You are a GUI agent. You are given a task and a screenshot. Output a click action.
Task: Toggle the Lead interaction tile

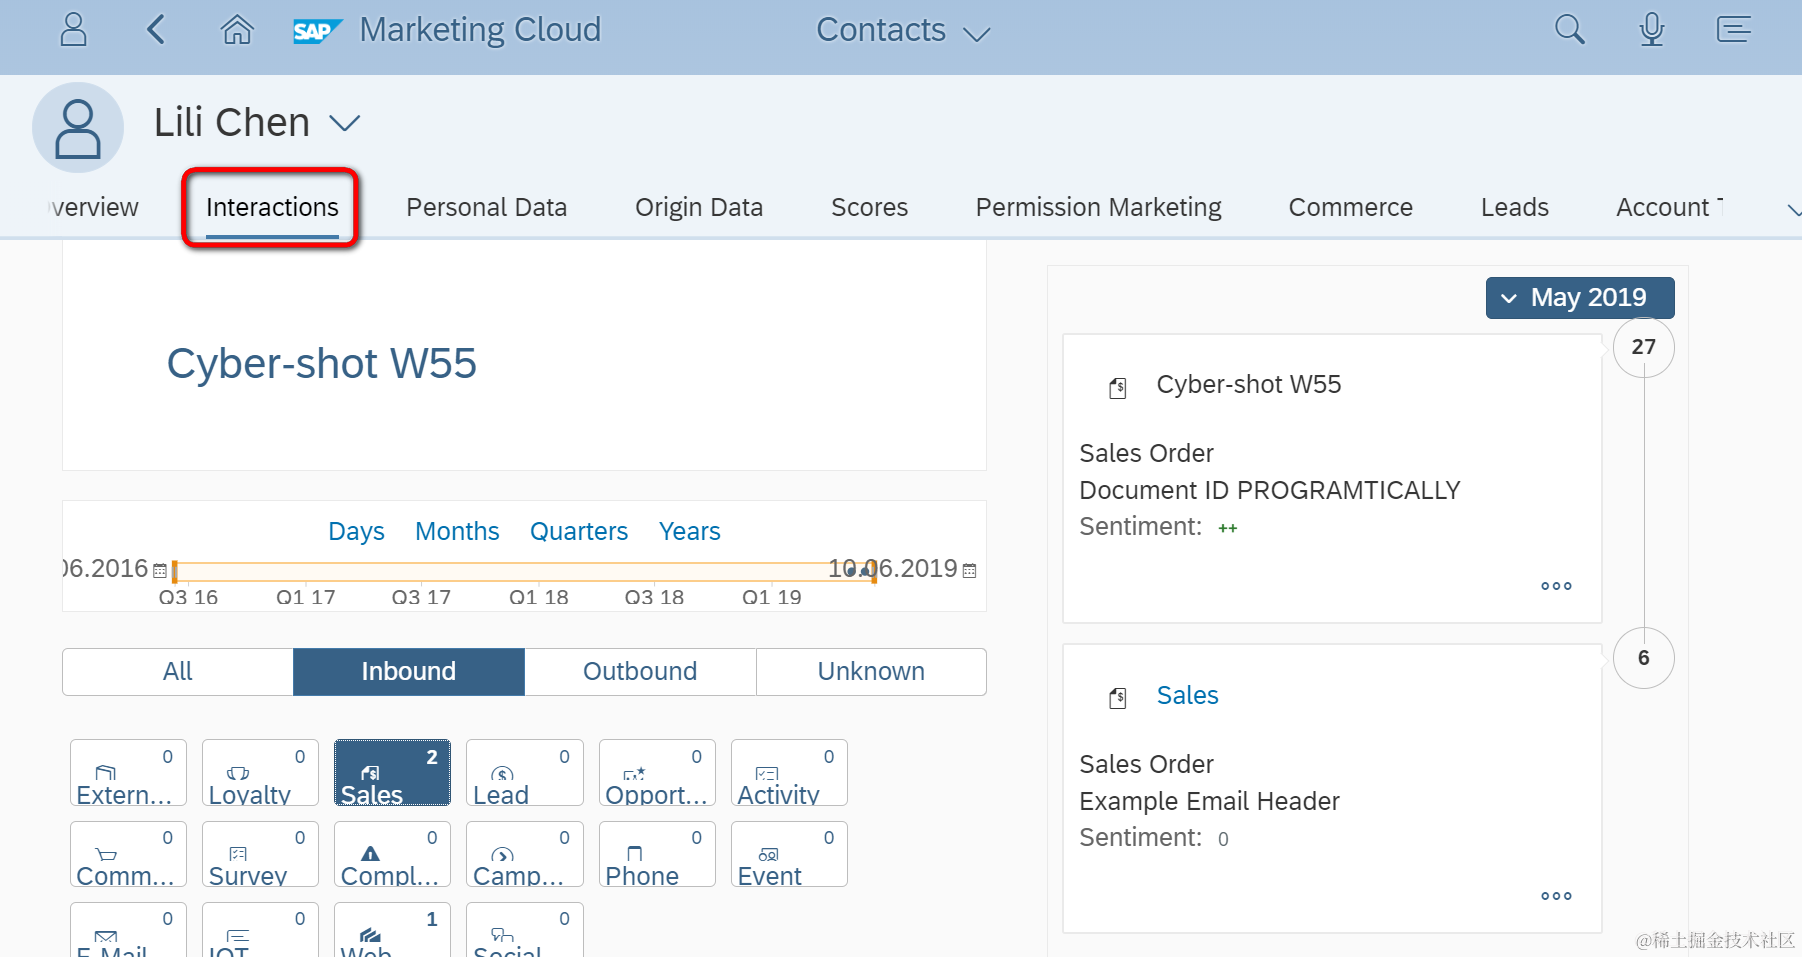coord(524,773)
